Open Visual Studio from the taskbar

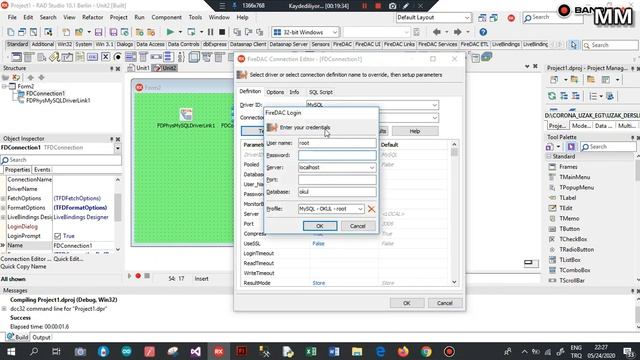[196, 351]
